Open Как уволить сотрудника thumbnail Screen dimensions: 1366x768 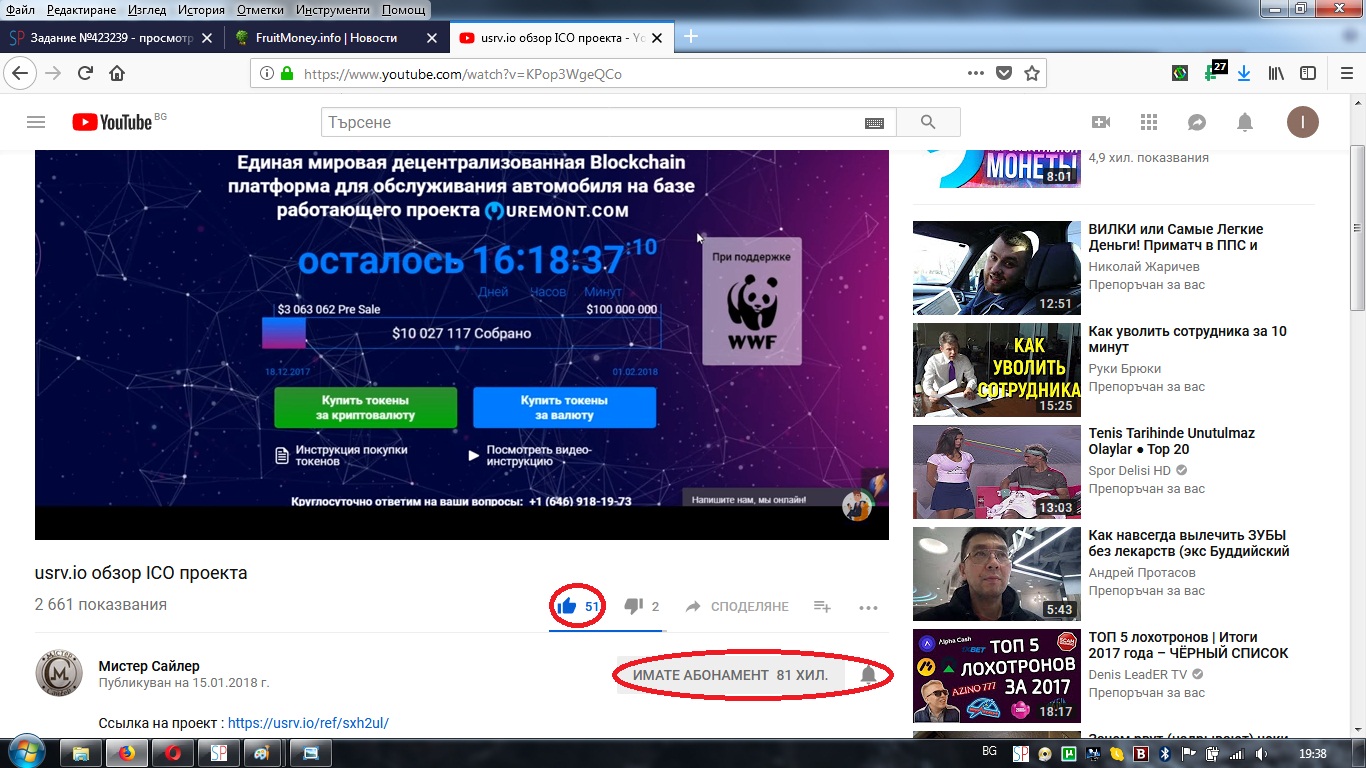[997, 370]
